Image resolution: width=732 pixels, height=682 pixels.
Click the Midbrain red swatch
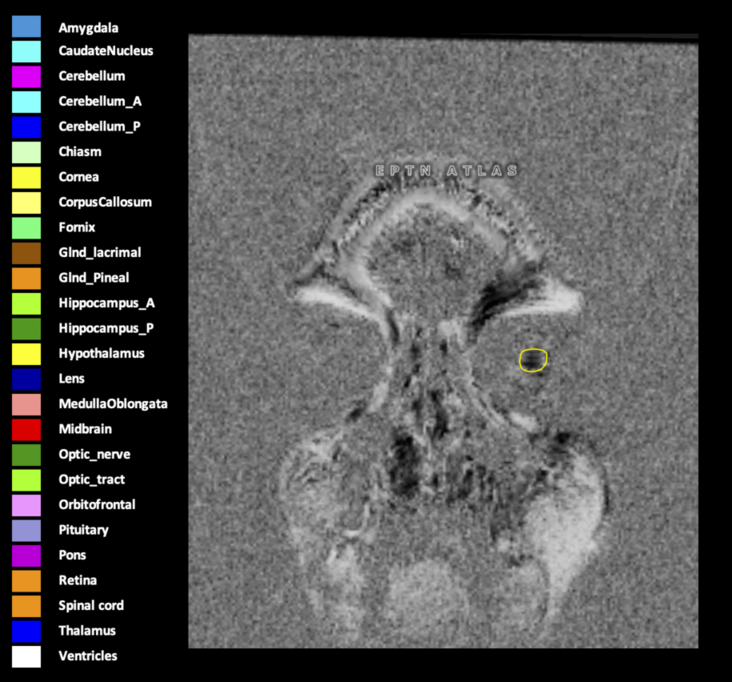point(26,429)
